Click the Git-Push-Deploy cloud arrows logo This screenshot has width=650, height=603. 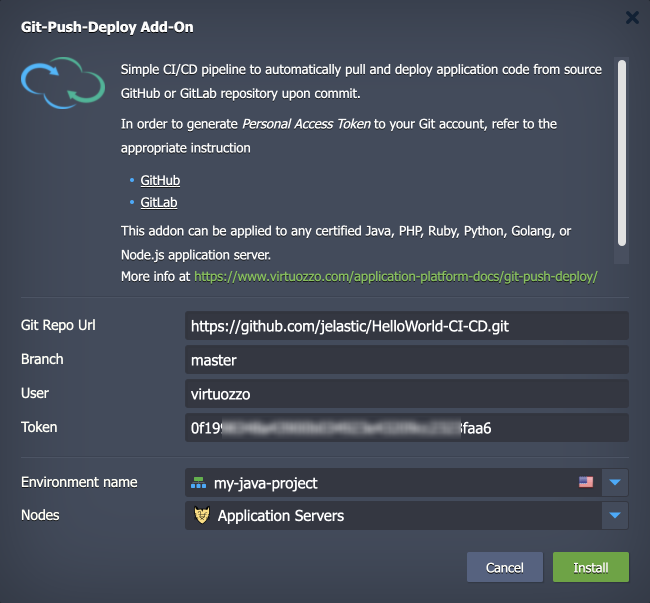63,83
